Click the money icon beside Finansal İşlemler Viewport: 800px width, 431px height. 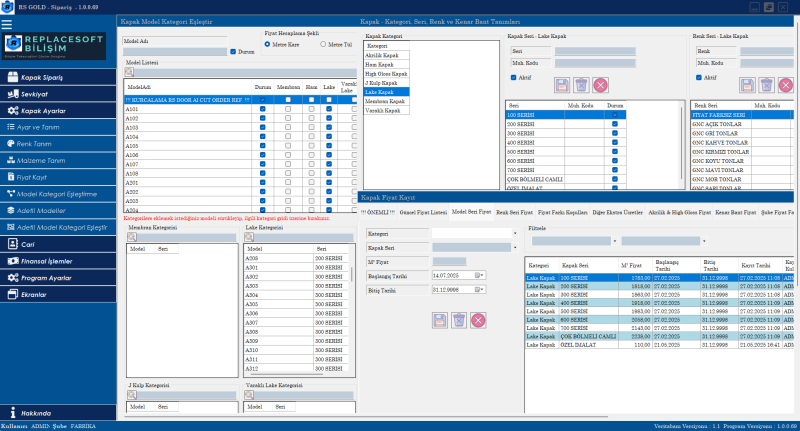pyautogui.click(x=13, y=261)
